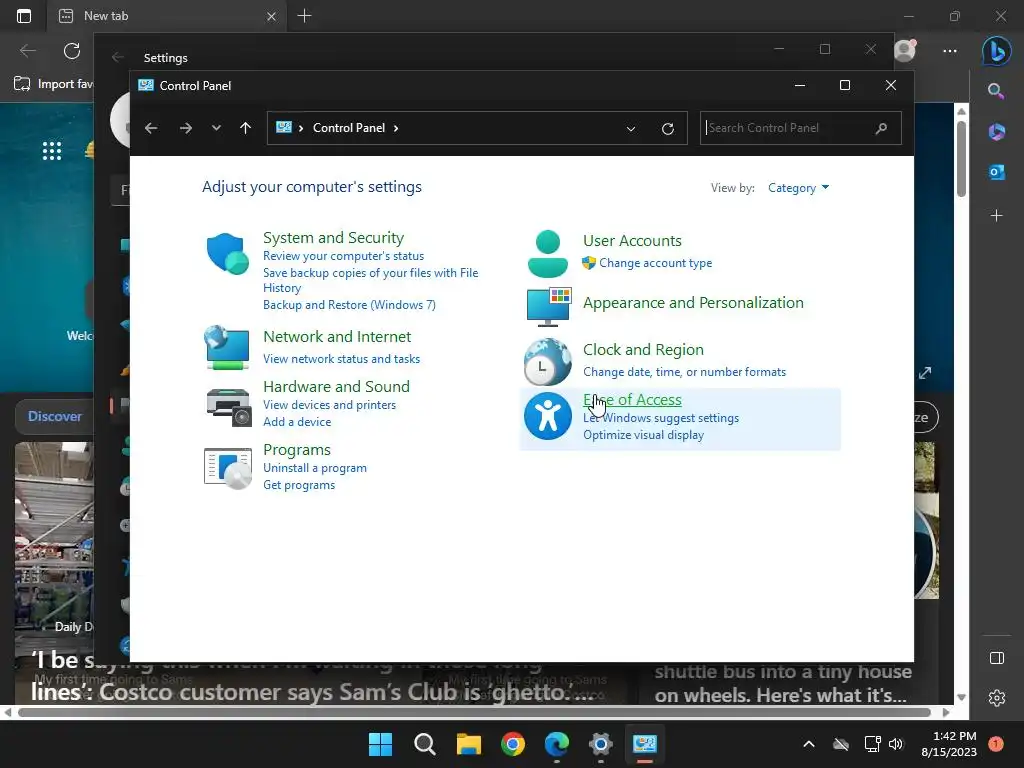Open the apps grid on Edge new tab
Image resolution: width=1024 pixels, height=768 pixels.
coord(52,151)
